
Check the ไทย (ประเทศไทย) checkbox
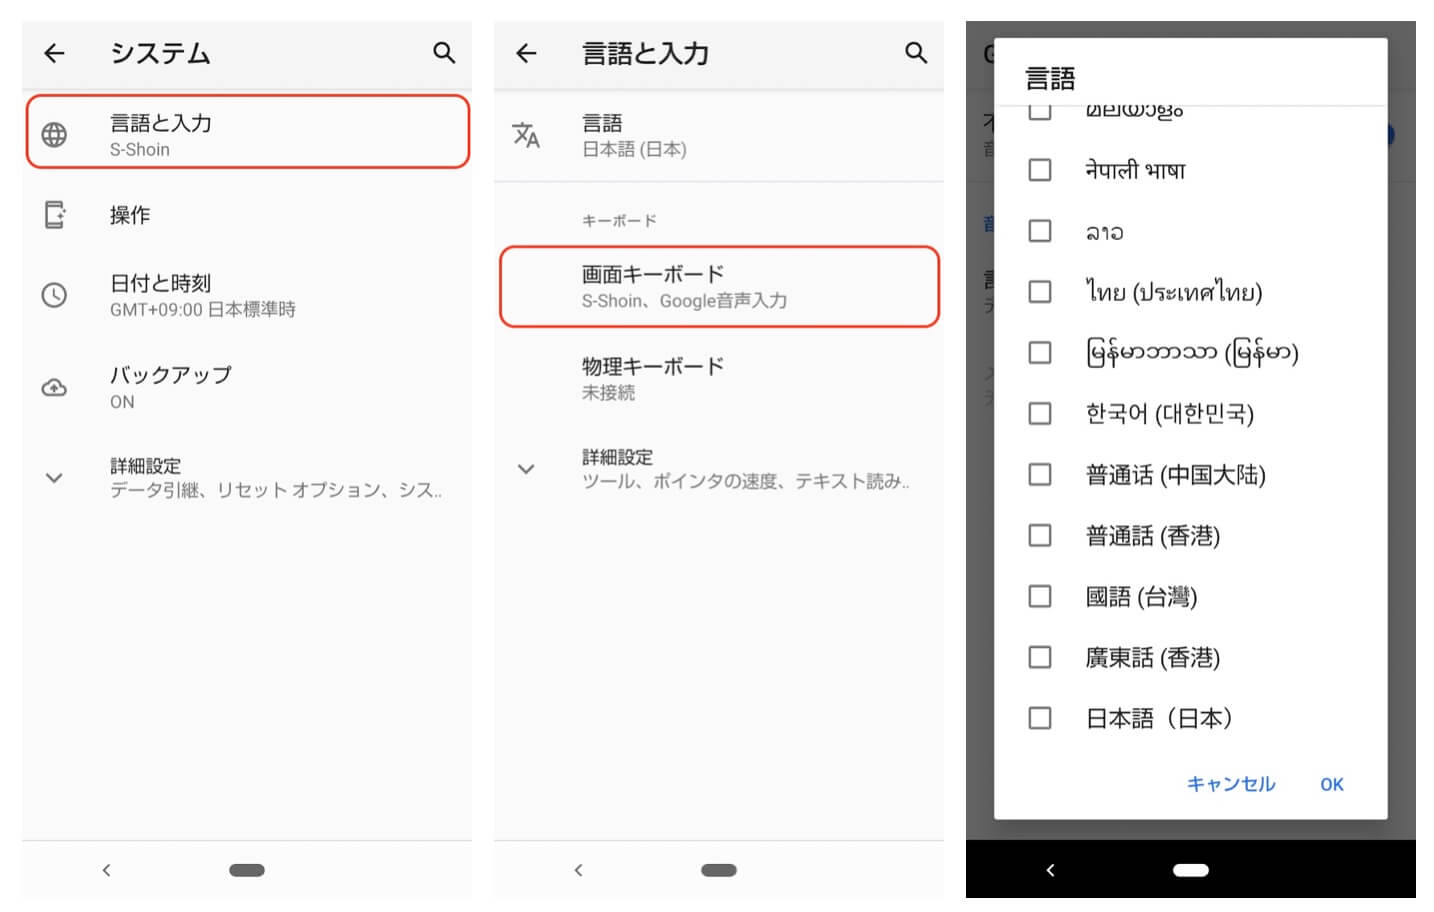(x=1040, y=292)
